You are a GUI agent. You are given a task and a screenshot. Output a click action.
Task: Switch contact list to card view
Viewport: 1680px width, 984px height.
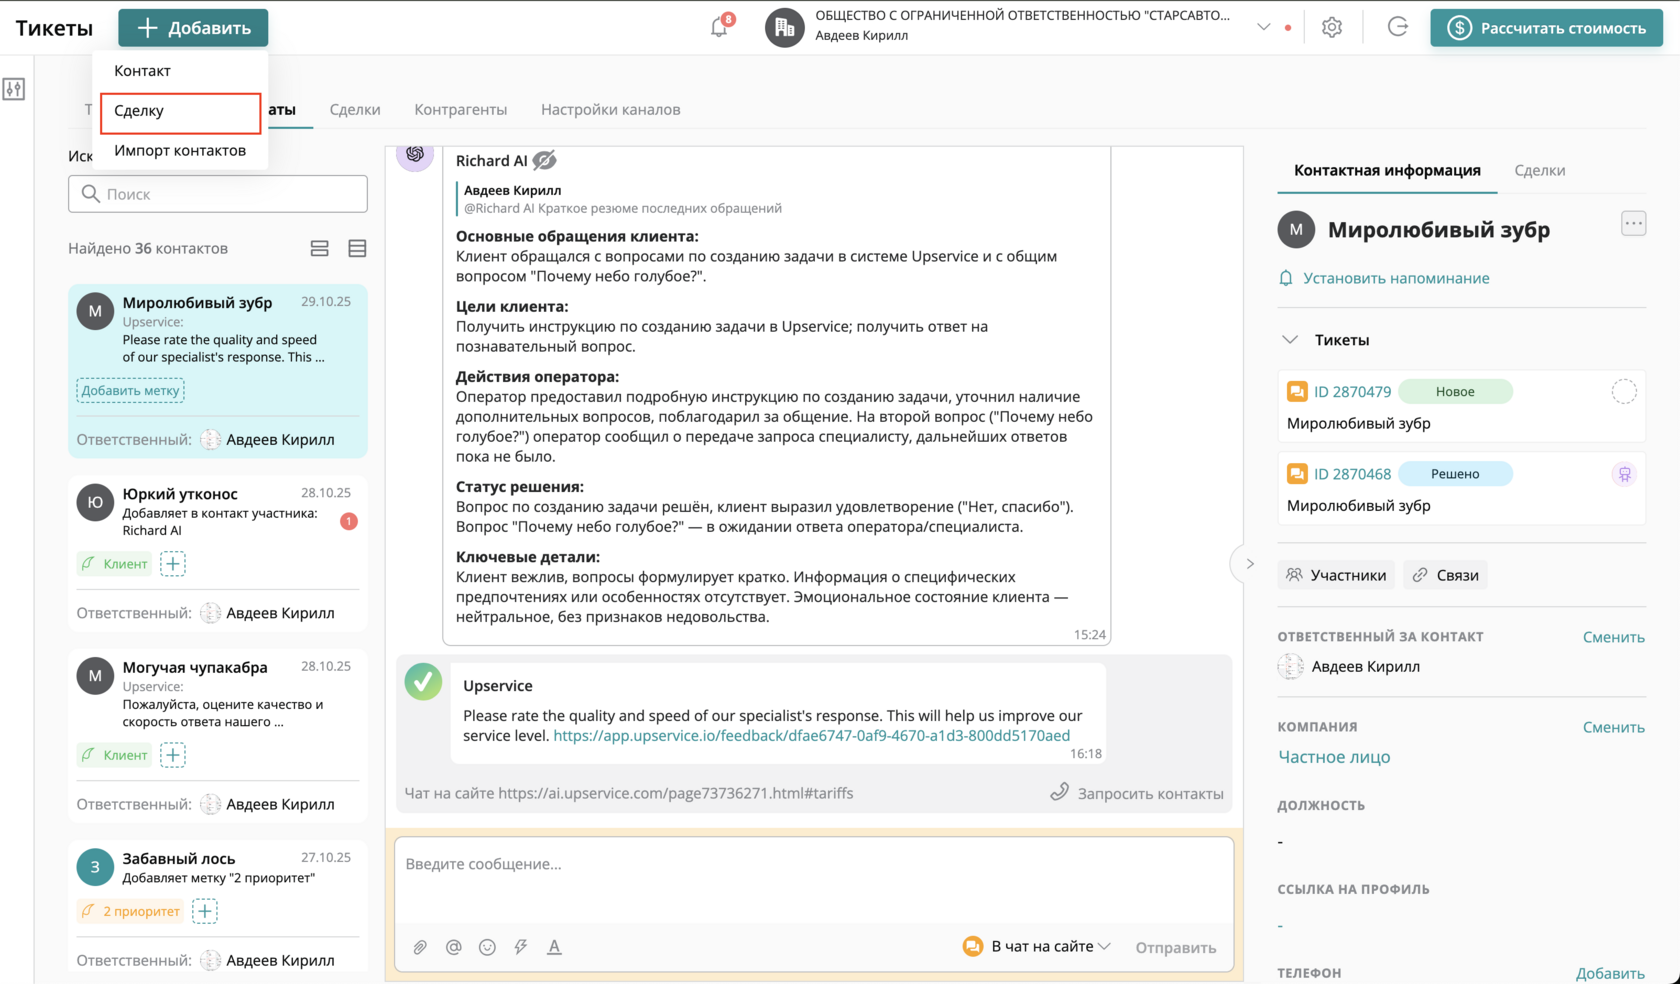[320, 248]
